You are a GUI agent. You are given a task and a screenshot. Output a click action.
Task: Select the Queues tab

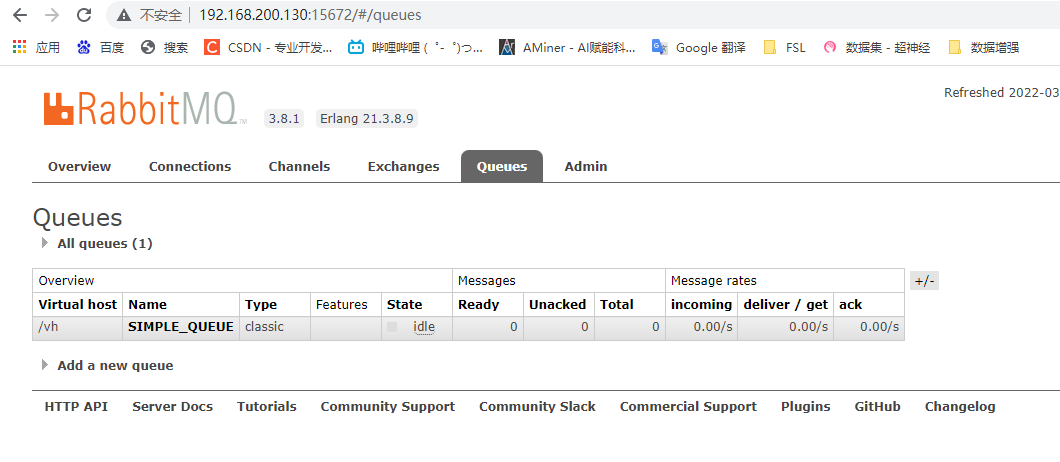coord(502,166)
